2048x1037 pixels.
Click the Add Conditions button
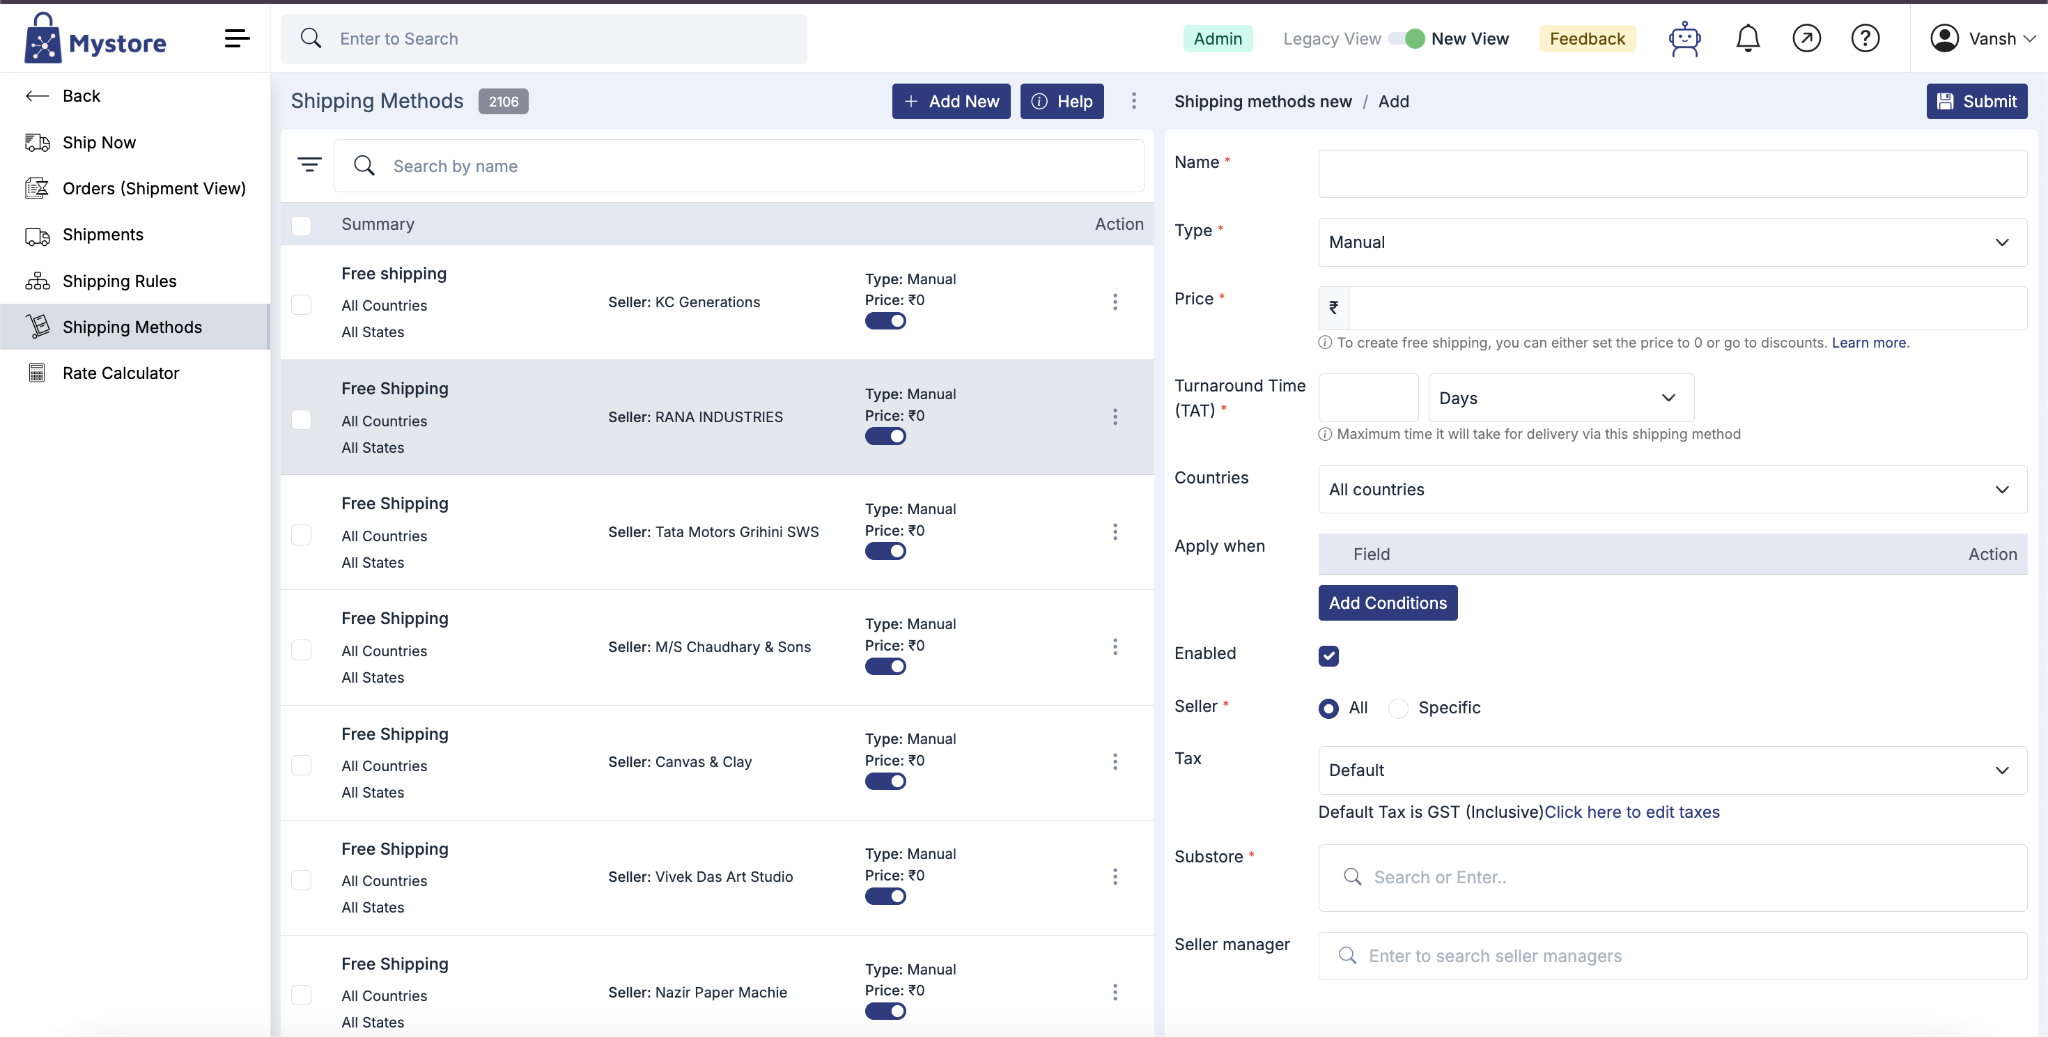coord(1388,603)
